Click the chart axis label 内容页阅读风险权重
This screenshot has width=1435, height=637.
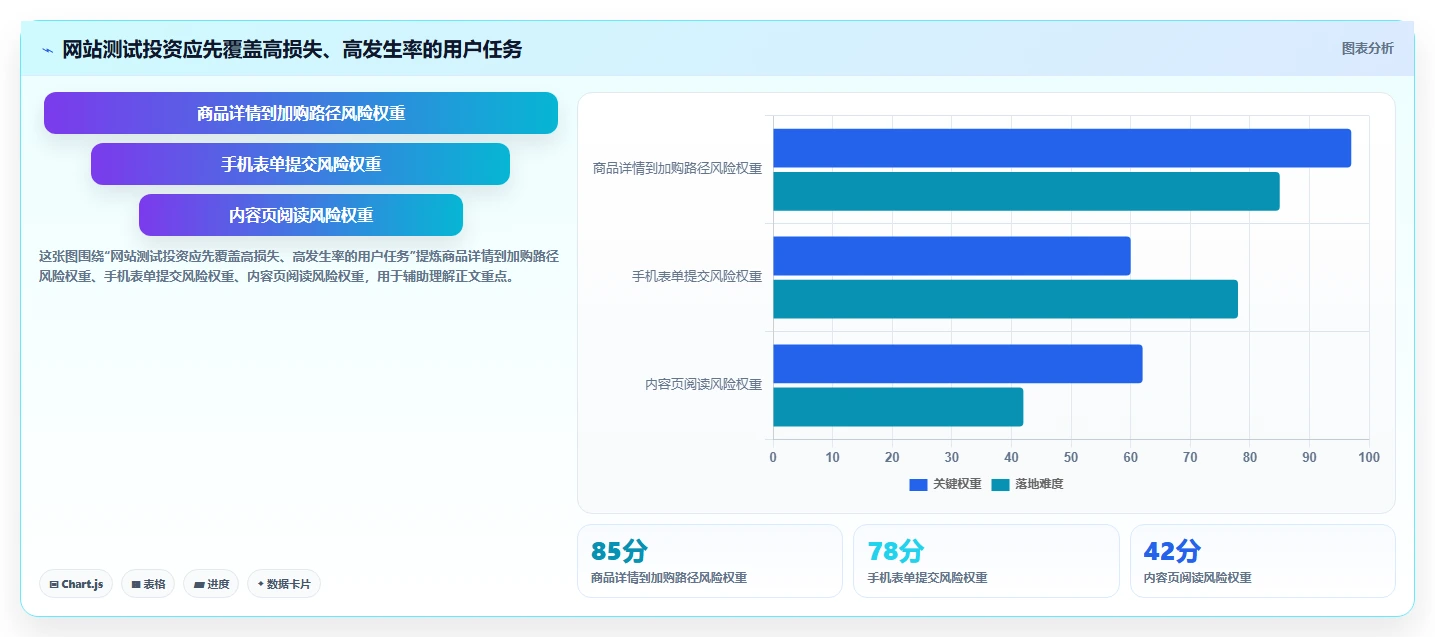pyautogui.click(x=704, y=385)
